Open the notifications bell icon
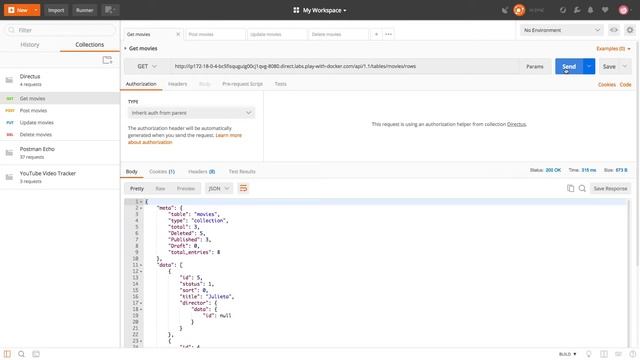 pyautogui.click(x=590, y=10)
